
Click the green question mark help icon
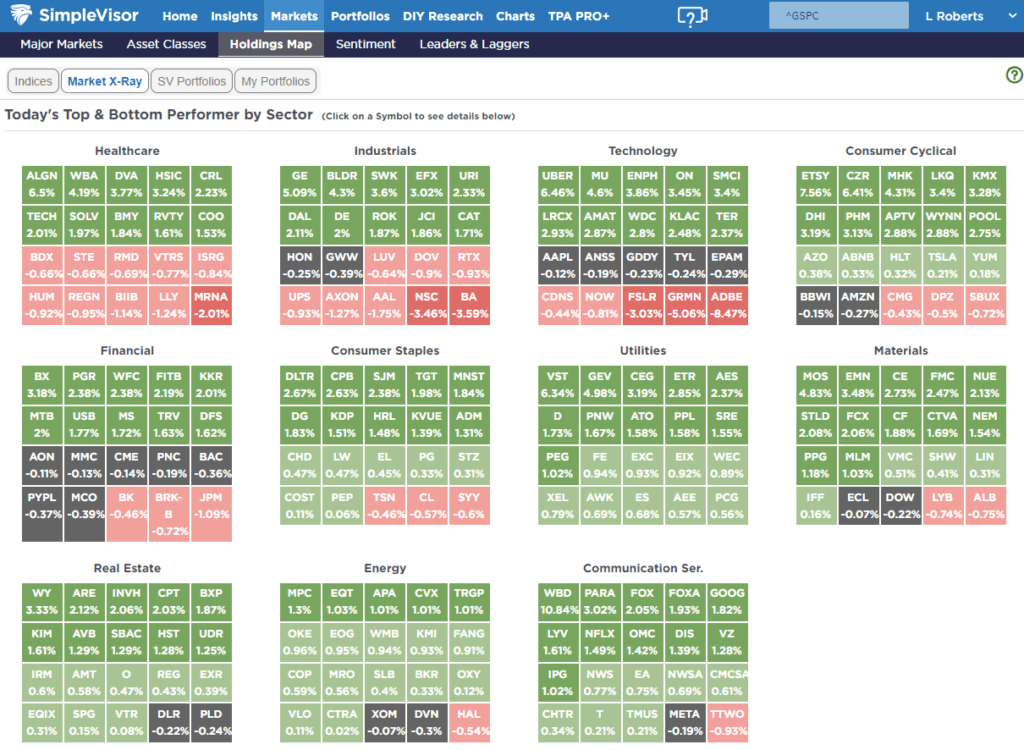click(1014, 75)
